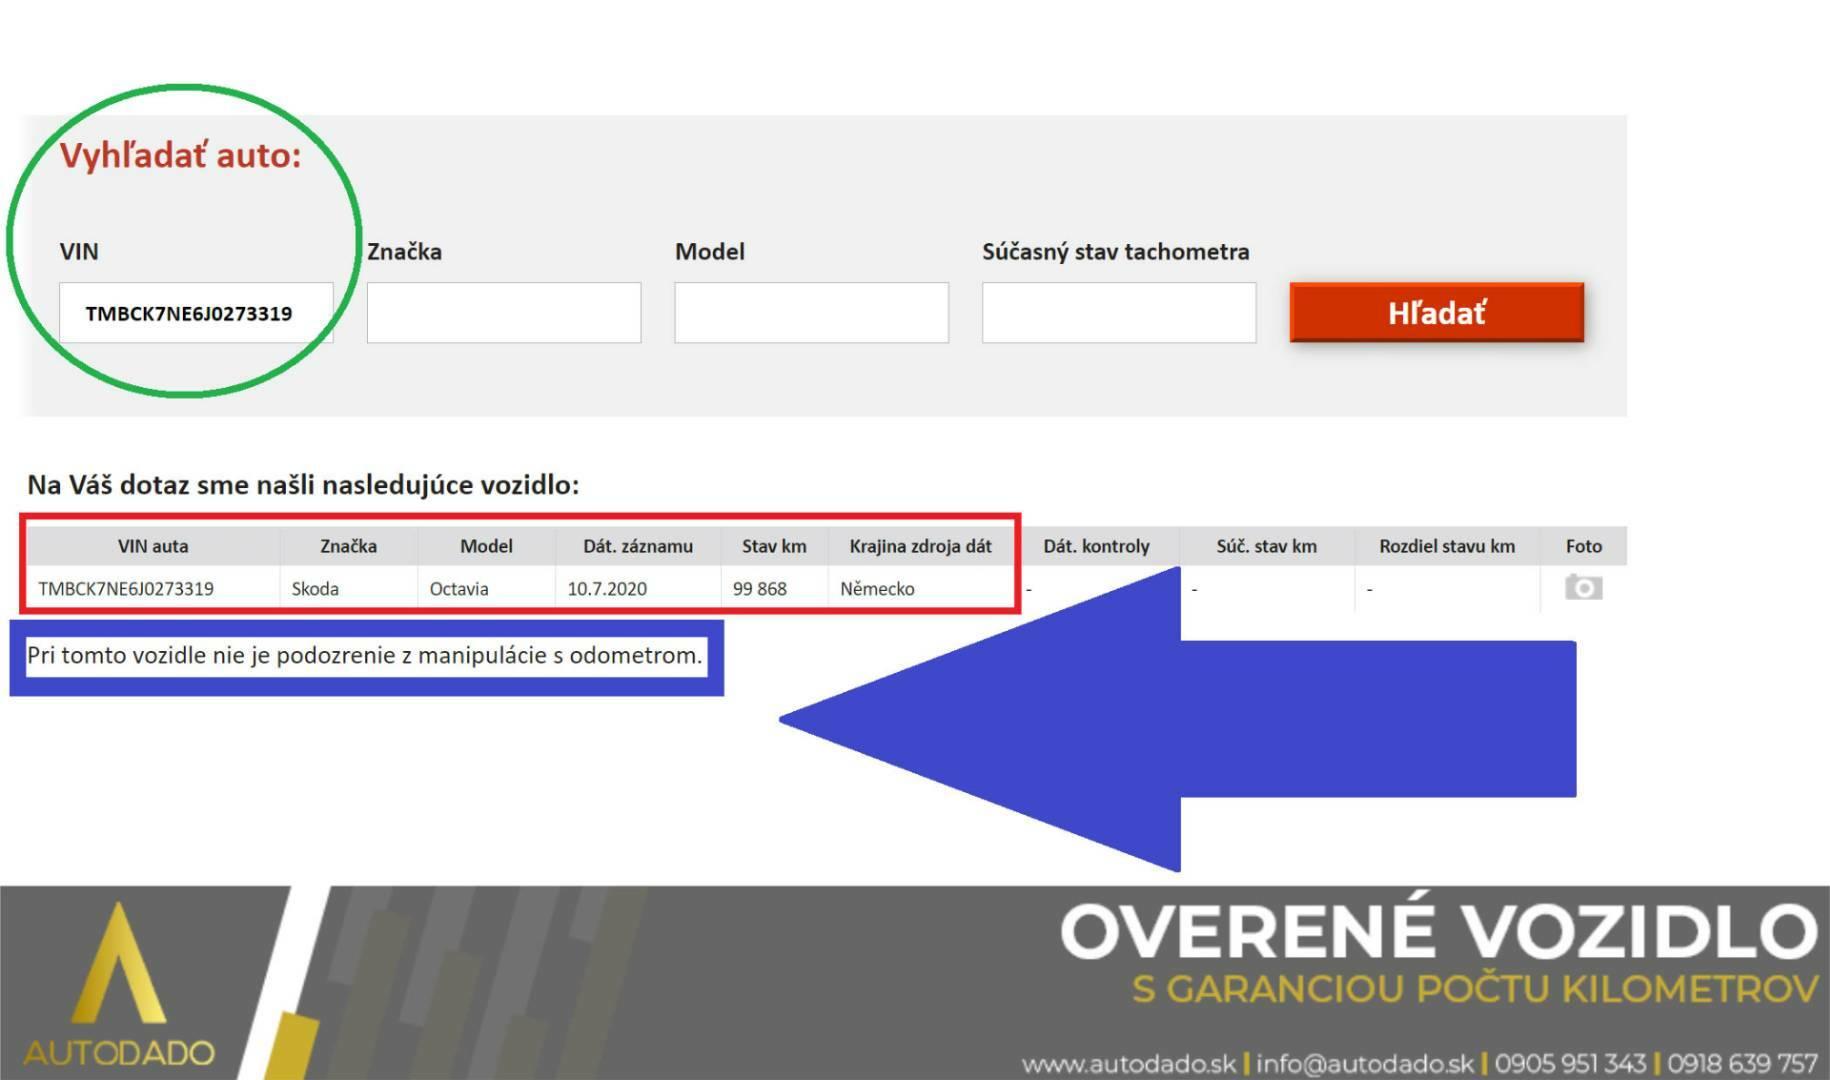Click the OVERENÉ VOZIDLO banner title

(x=1439, y=931)
